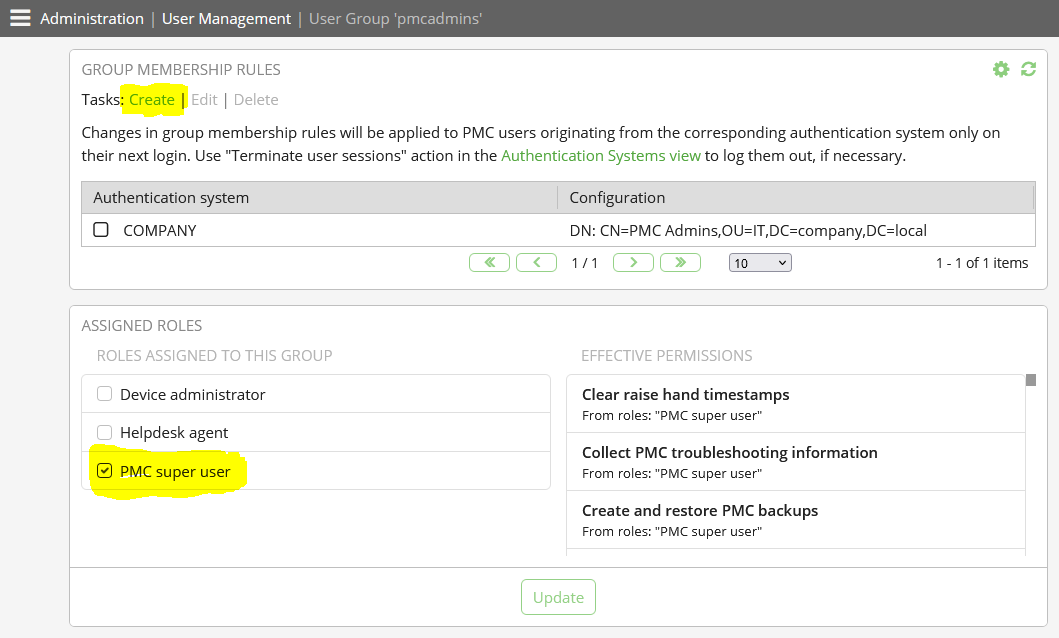Sort by Authentication system column header
Viewport: 1059px width, 638px height.
tap(171, 197)
